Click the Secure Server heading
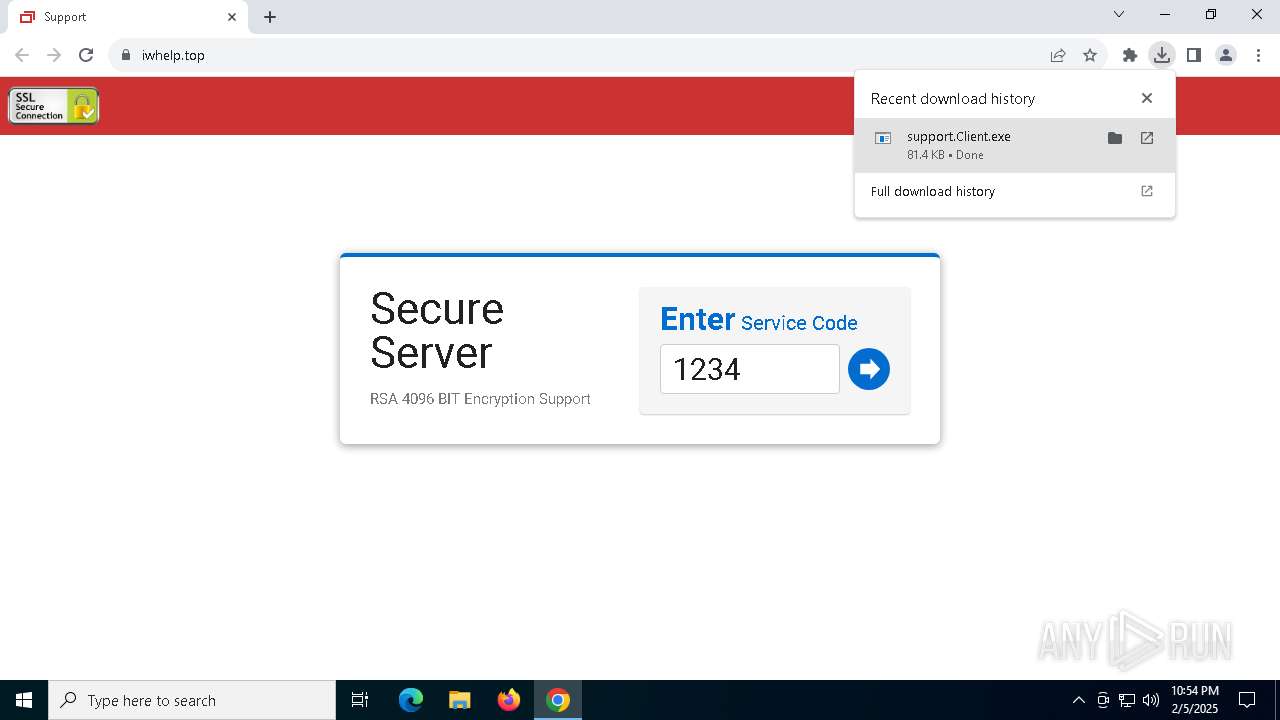 click(x=437, y=330)
